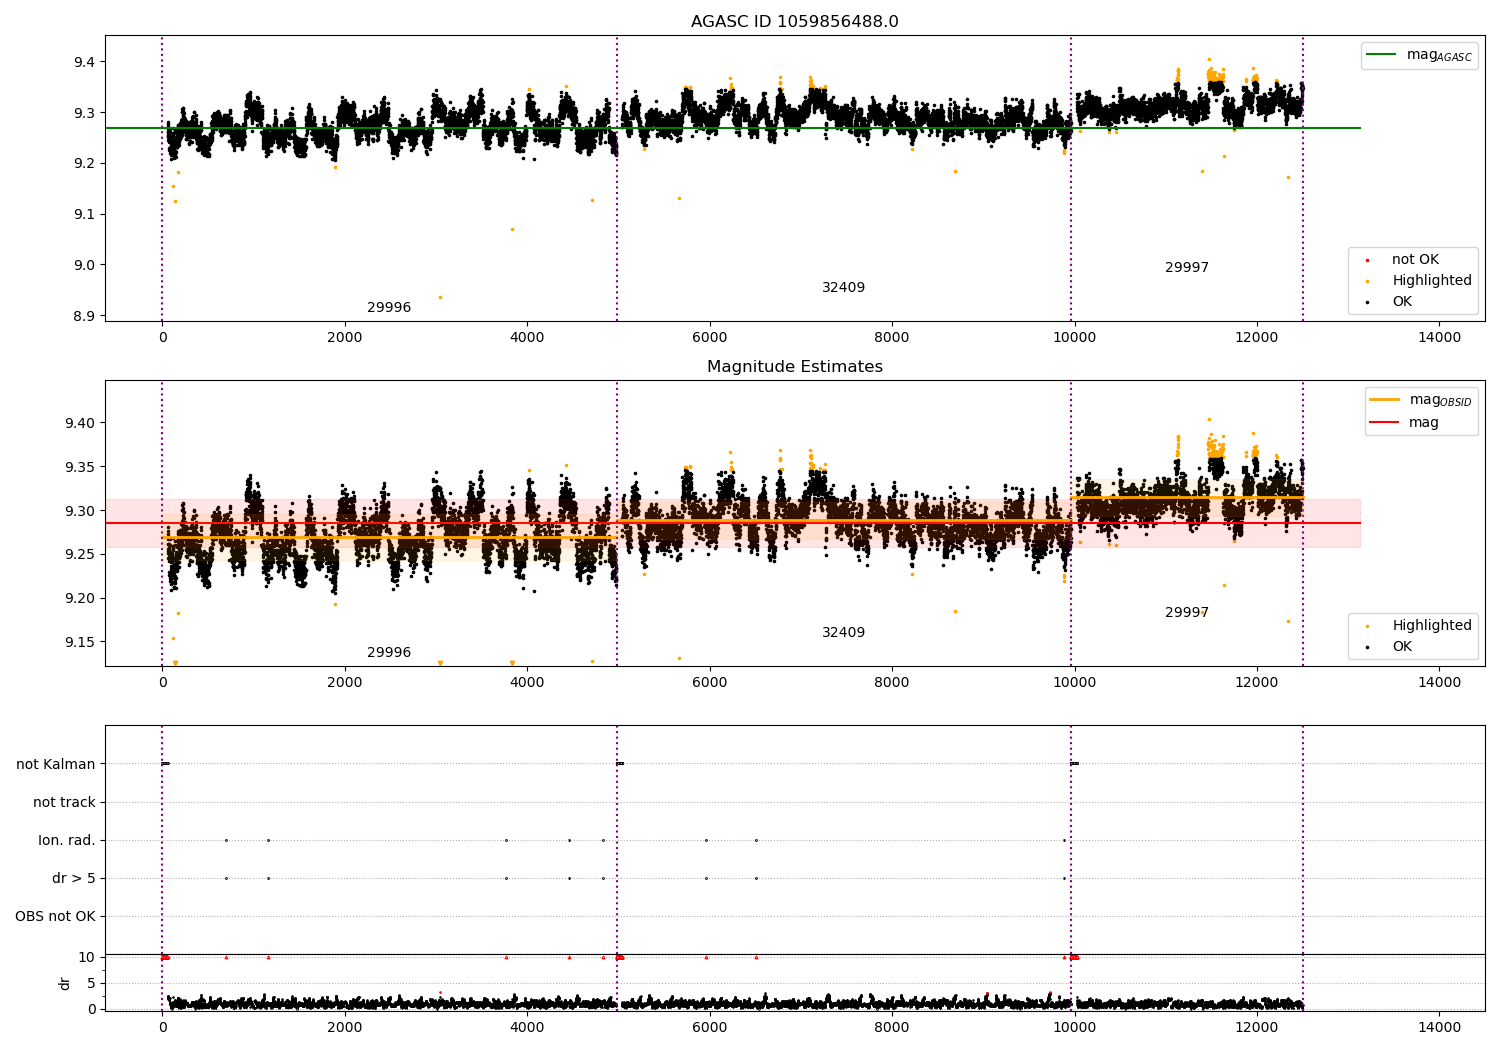Image resolution: width=1500 pixels, height=1050 pixels.
Task: Click the 32409 label in Magnitude Estimates plot
Action: click(843, 633)
